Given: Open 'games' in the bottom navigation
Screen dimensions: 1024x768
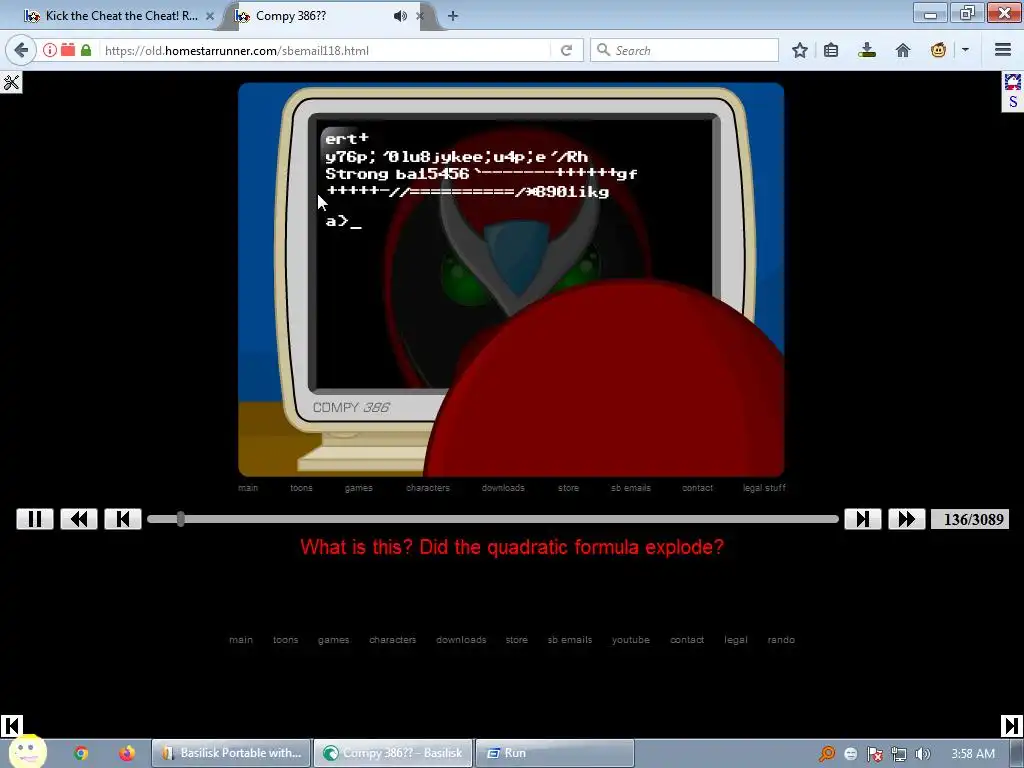Looking at the screenshot, I should pyautogui.click(x=334, y=640).
